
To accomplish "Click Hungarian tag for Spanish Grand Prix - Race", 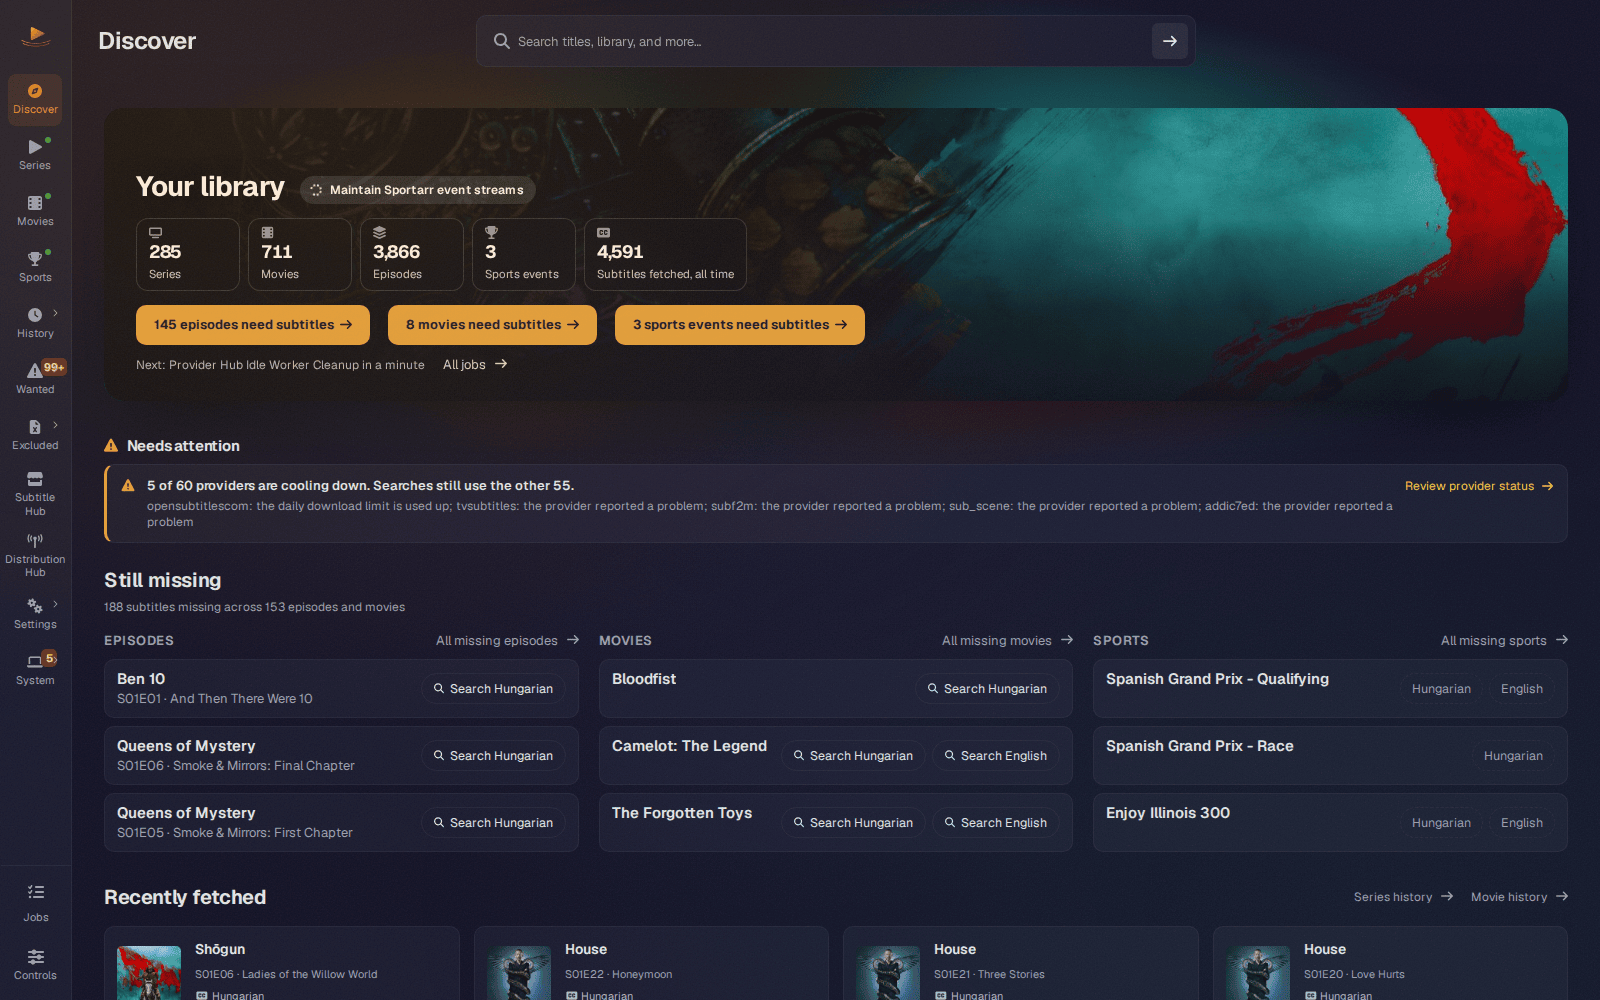I will click(1513, 756).
